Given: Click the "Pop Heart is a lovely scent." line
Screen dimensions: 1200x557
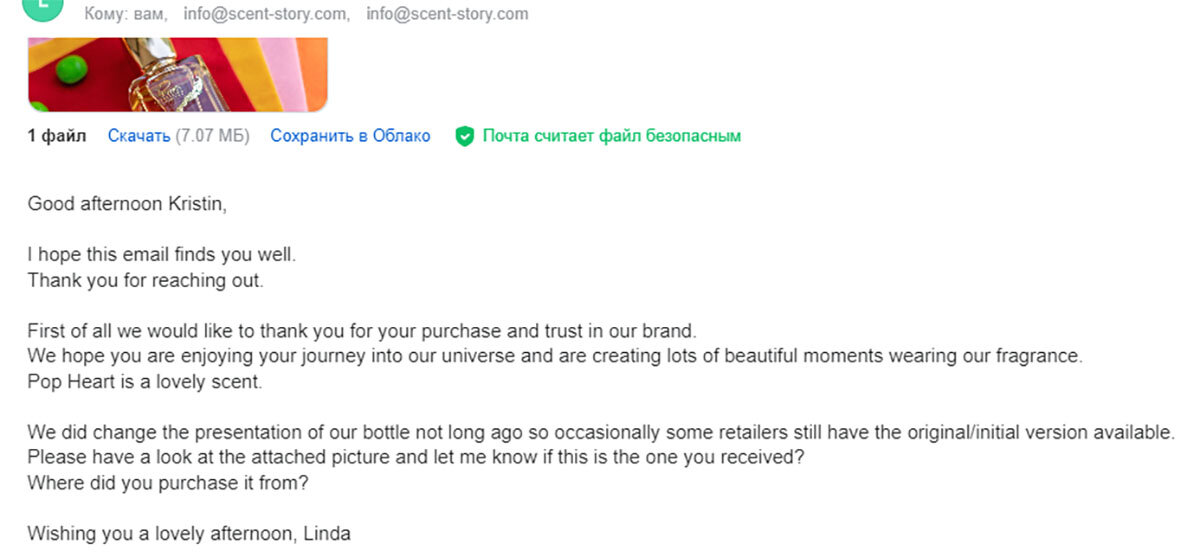Looking at the screenshot, I should click(x=145, y=382).
